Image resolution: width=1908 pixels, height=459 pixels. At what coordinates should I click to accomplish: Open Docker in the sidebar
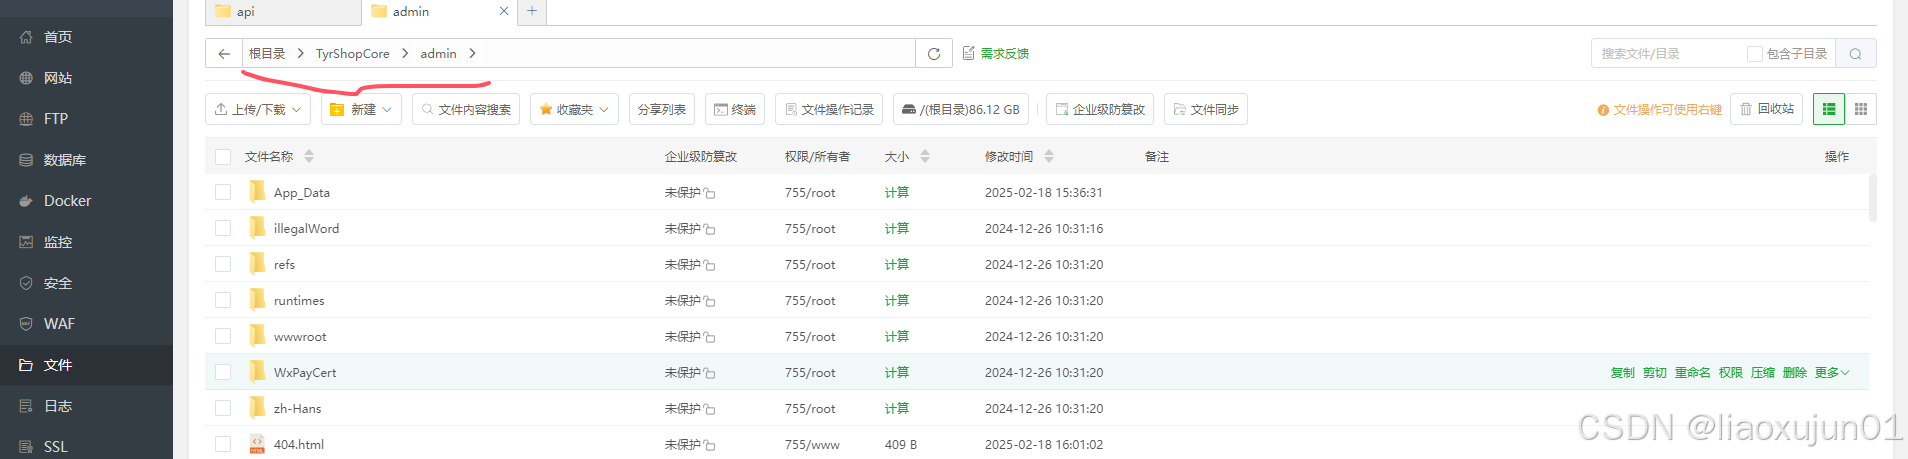[x=67, y=201]
